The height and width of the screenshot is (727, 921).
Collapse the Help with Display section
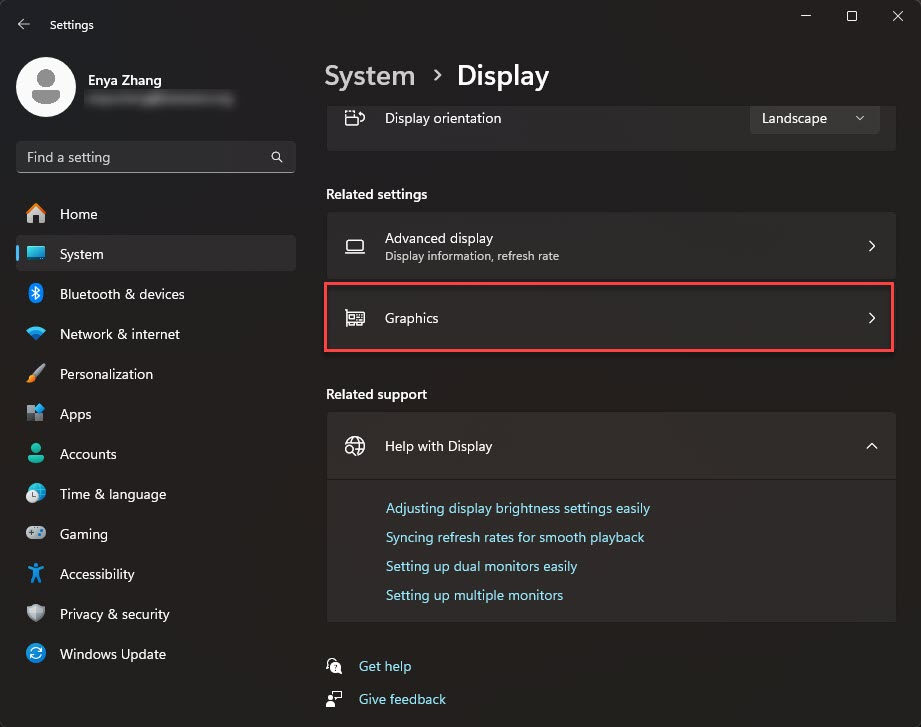[871, 446]
